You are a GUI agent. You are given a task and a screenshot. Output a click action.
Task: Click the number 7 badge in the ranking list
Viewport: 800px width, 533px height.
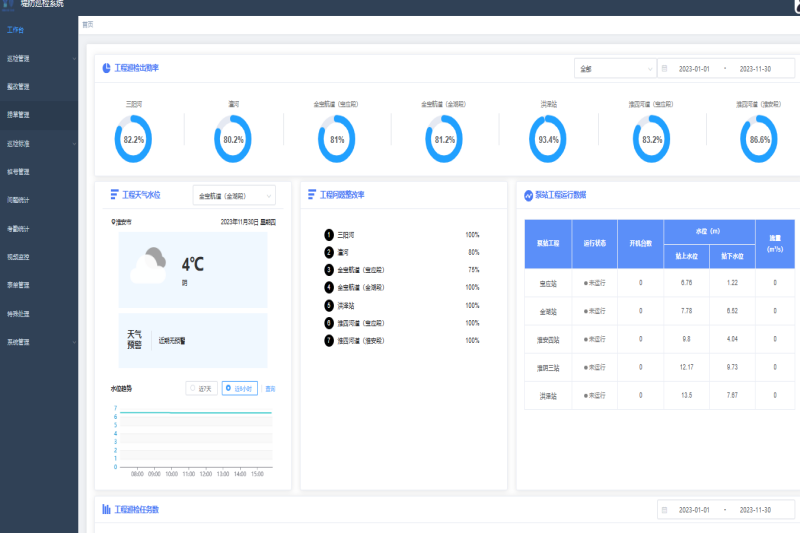(329, 340)
